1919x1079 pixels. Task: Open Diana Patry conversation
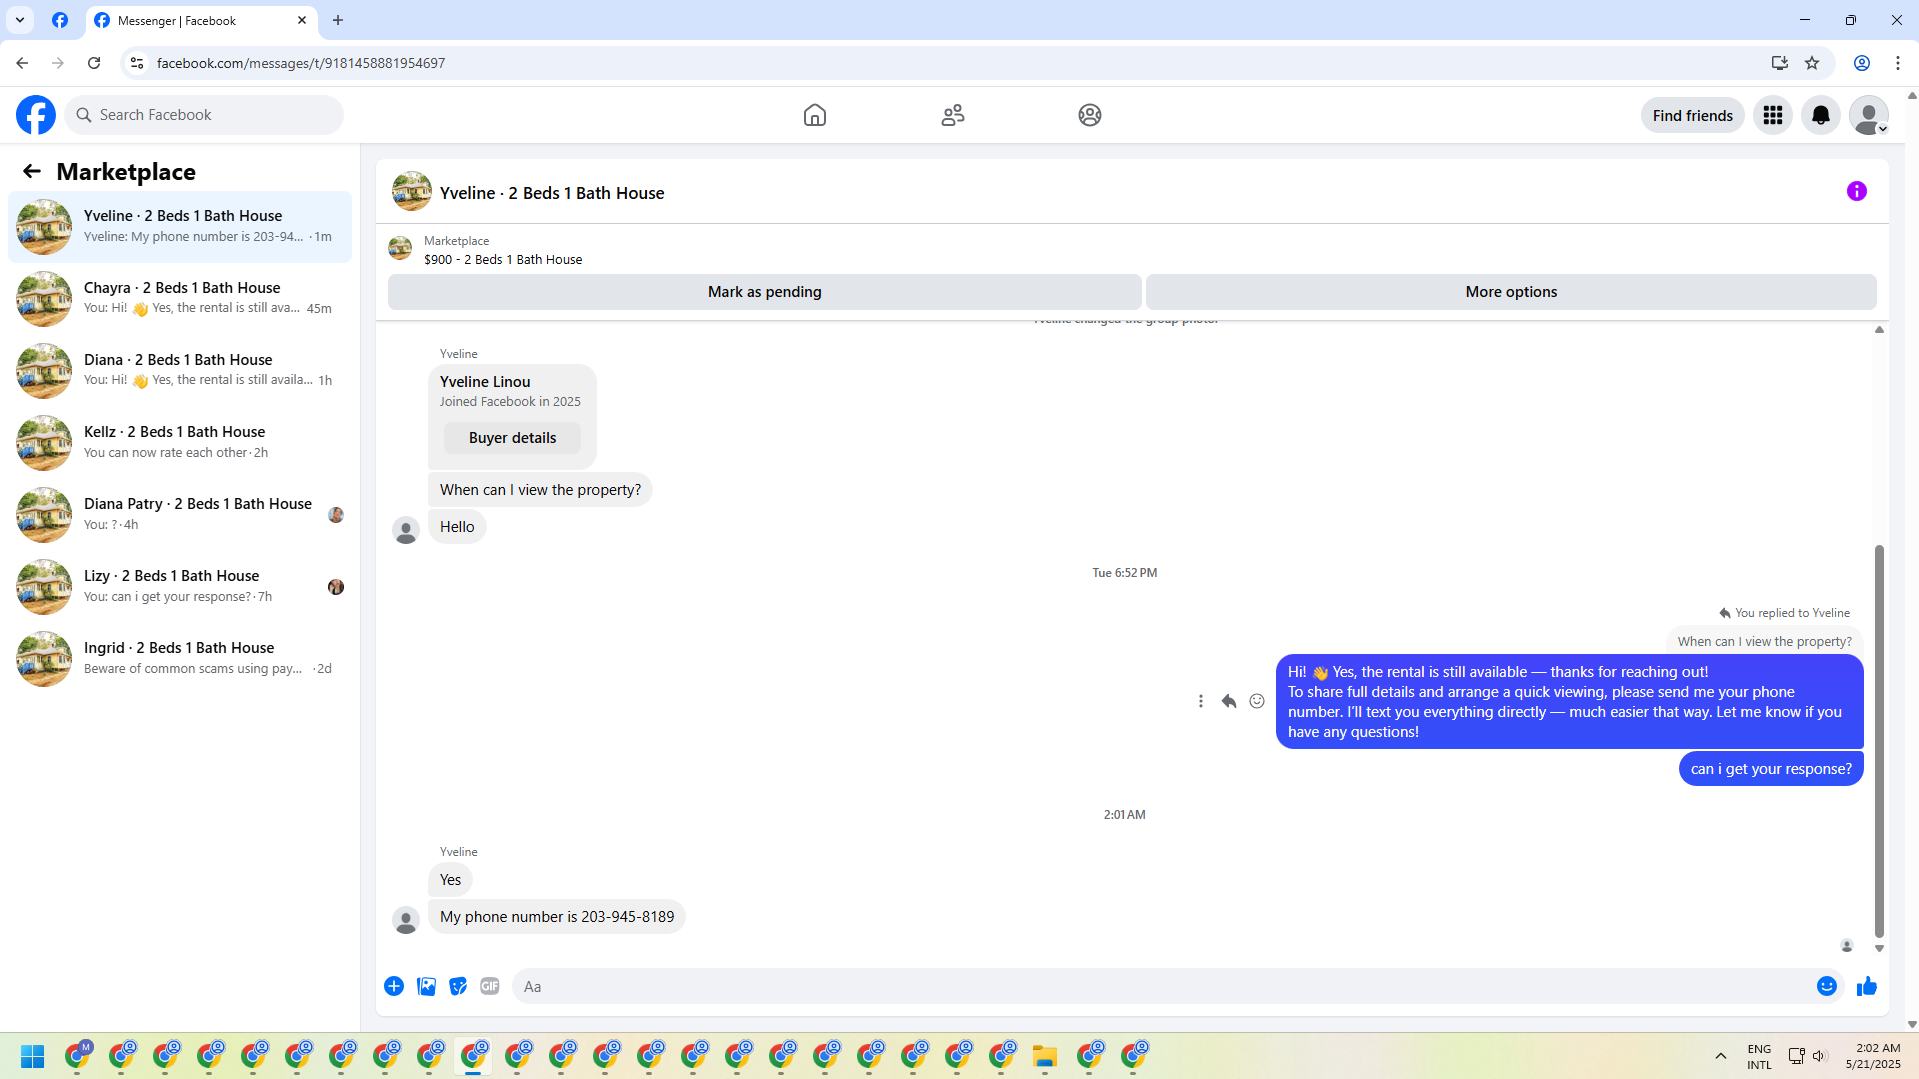pyautogui.click(x=180, y=515)
